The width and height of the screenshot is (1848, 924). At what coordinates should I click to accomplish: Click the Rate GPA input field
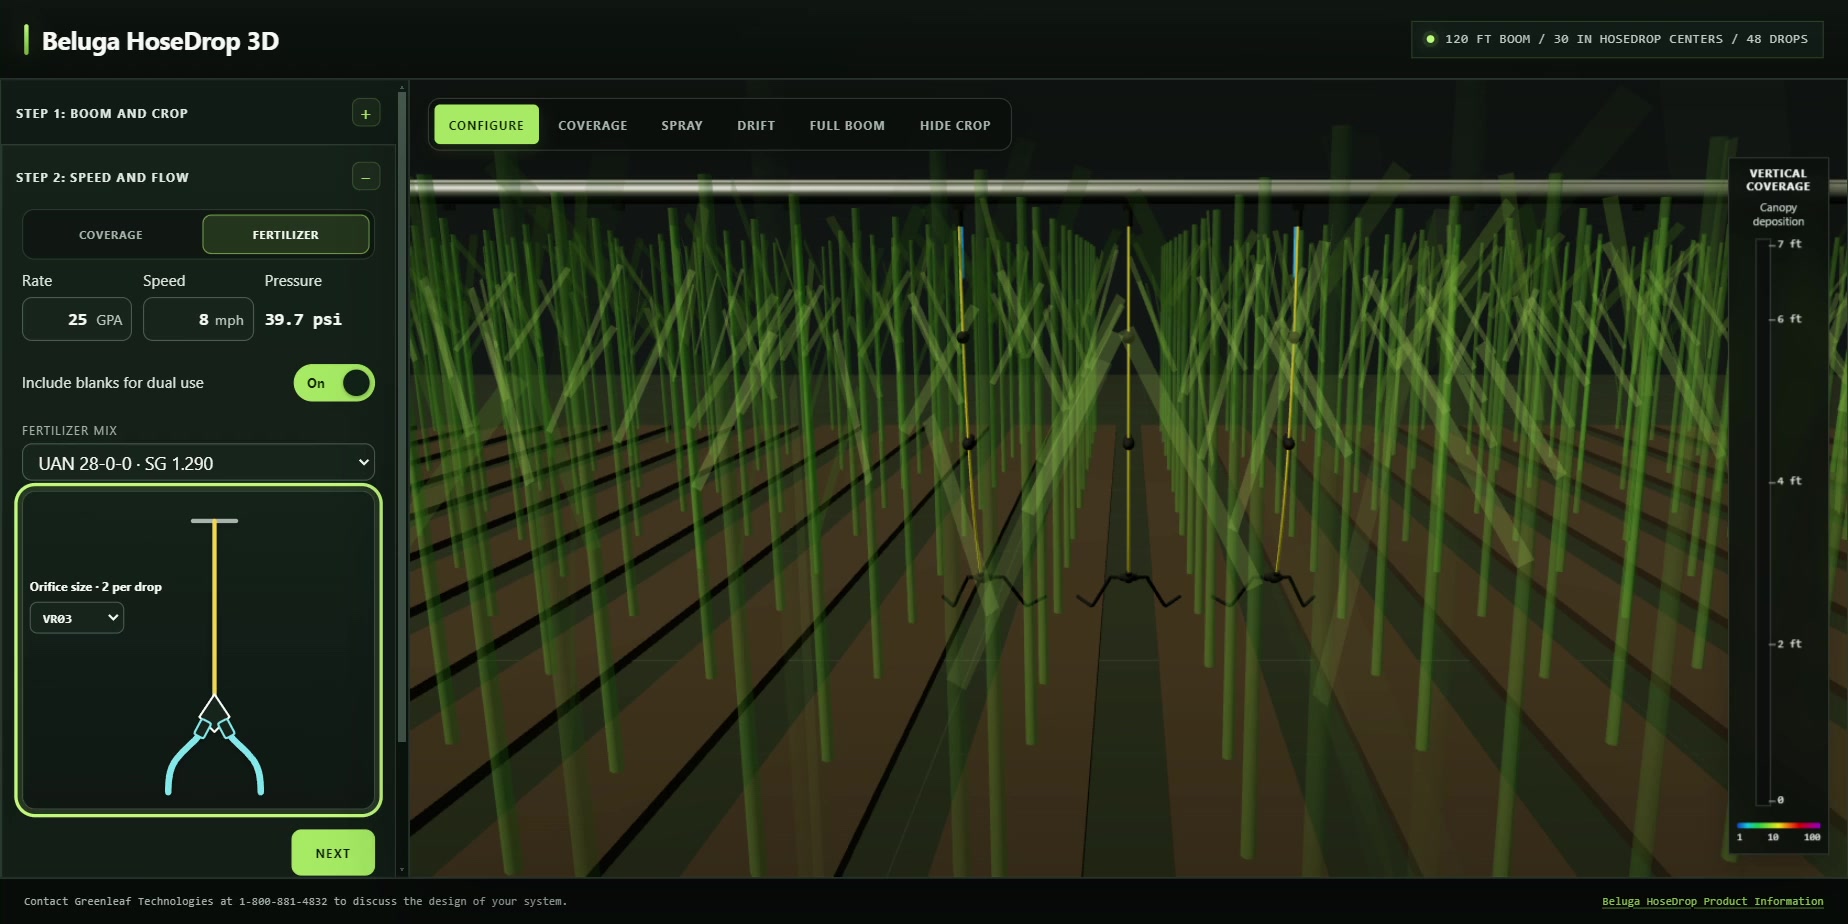coord(77,320)
